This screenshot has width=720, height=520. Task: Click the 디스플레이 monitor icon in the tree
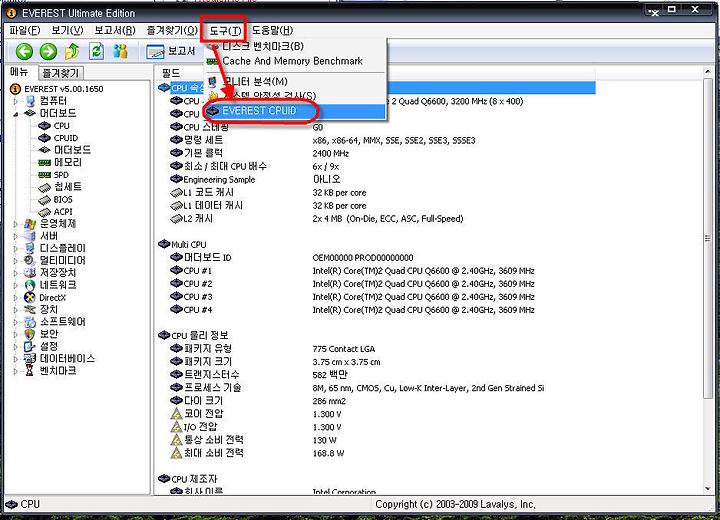tap(30, 248)
